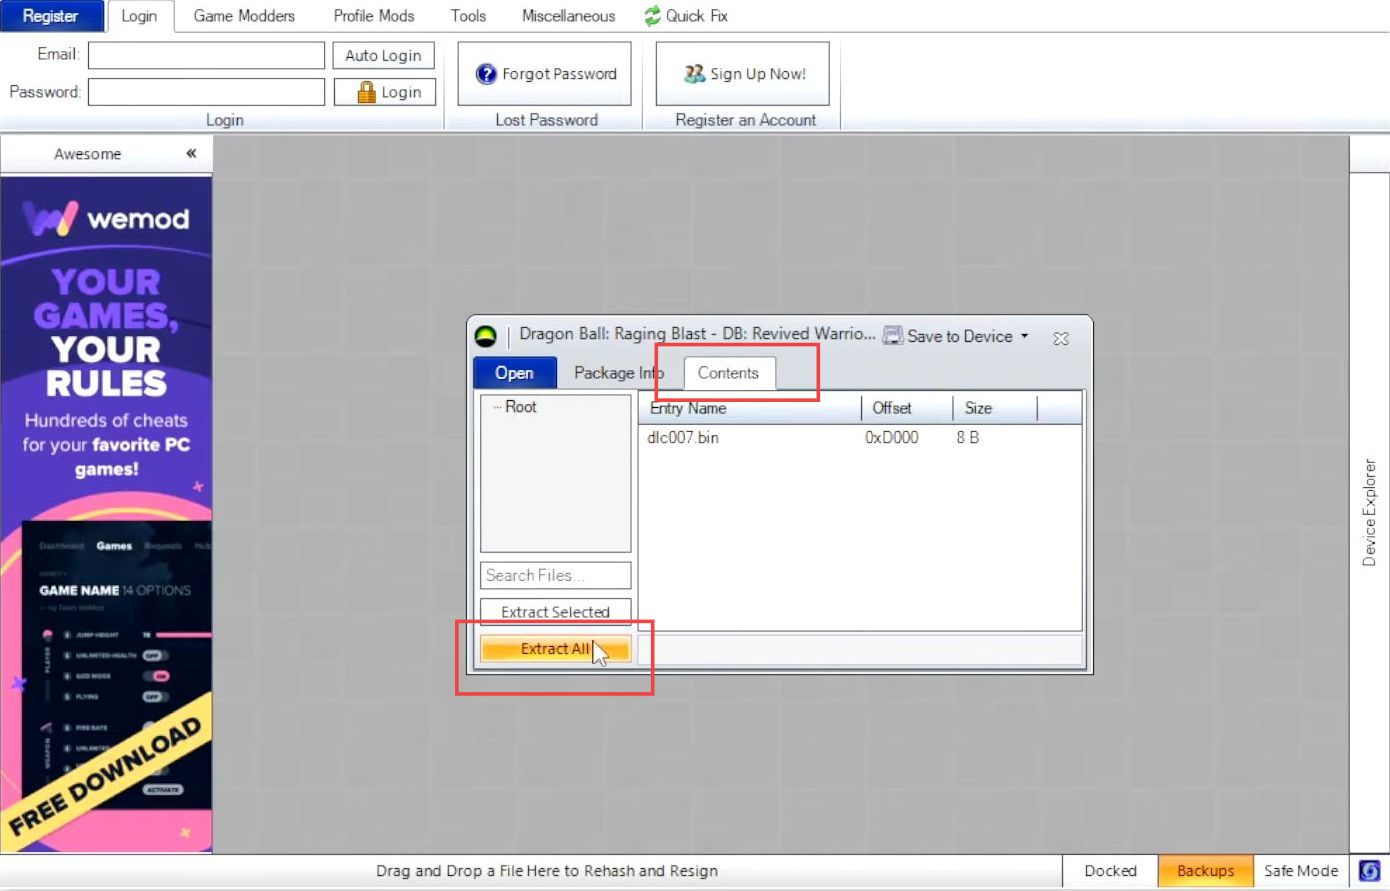Select the dlc007.bin file entry

click(x=683, y=437)
